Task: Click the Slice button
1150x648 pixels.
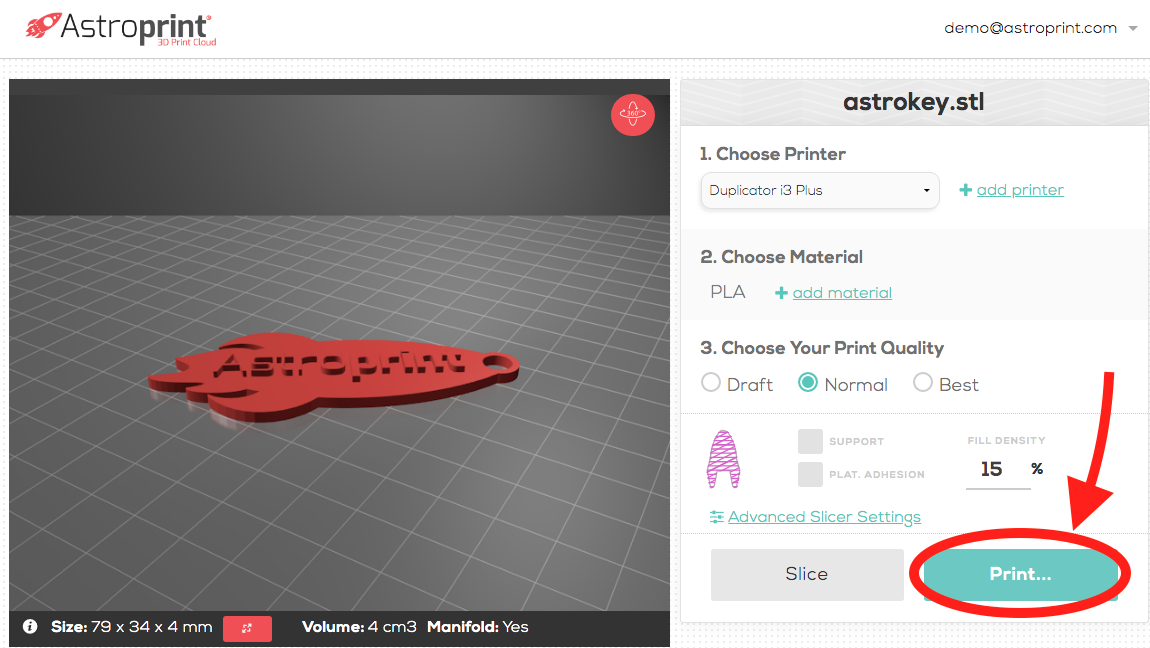Action: point(807,574)
